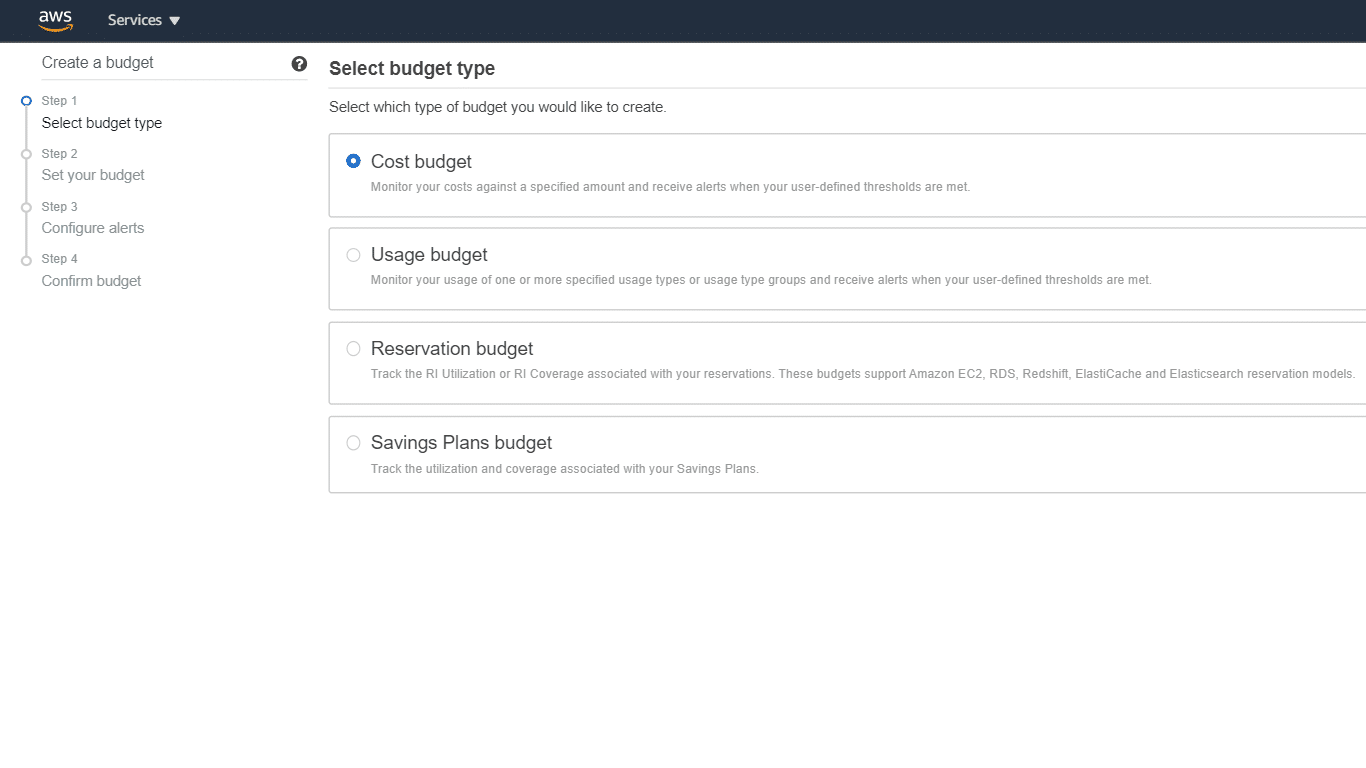Navigate to the Configure alerts step
1366x768 pixels.
(92, 228)
